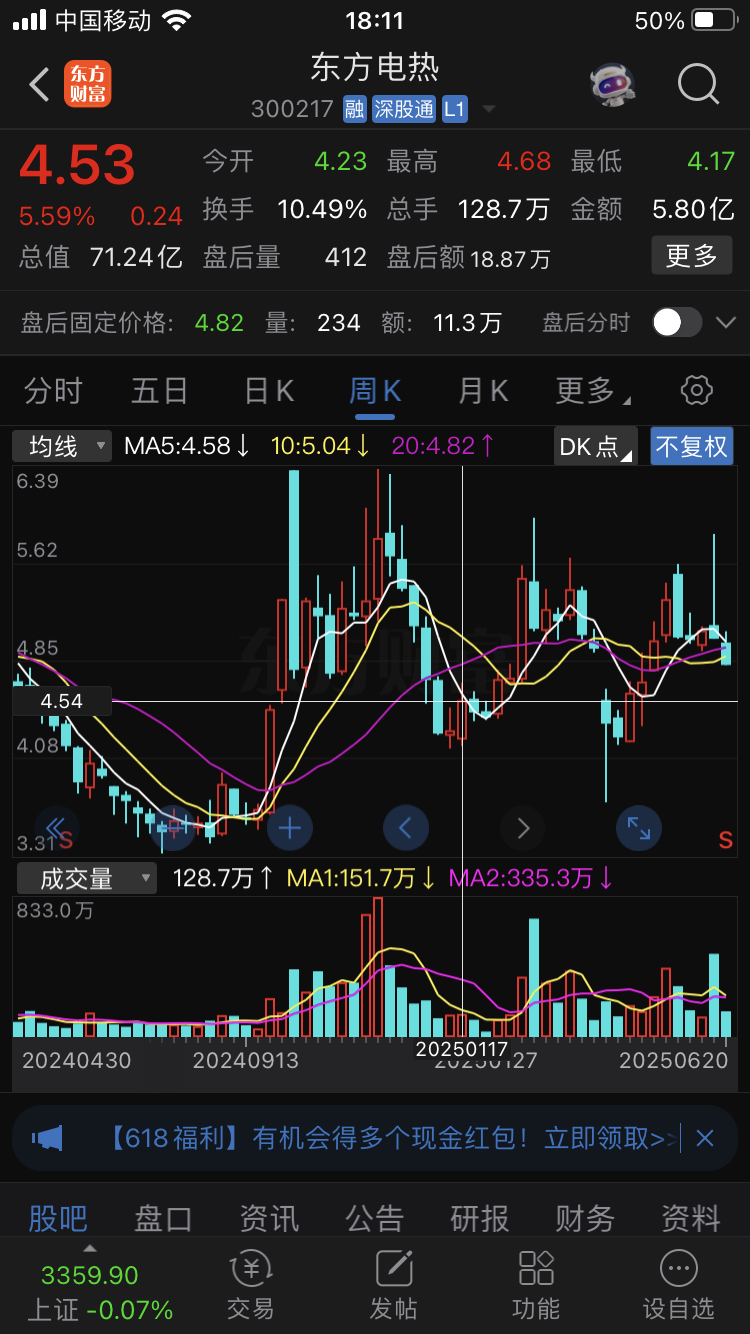Zoom in chart with plus button
This screenshot has width=750, height=1334.
(x=290, y=827)
